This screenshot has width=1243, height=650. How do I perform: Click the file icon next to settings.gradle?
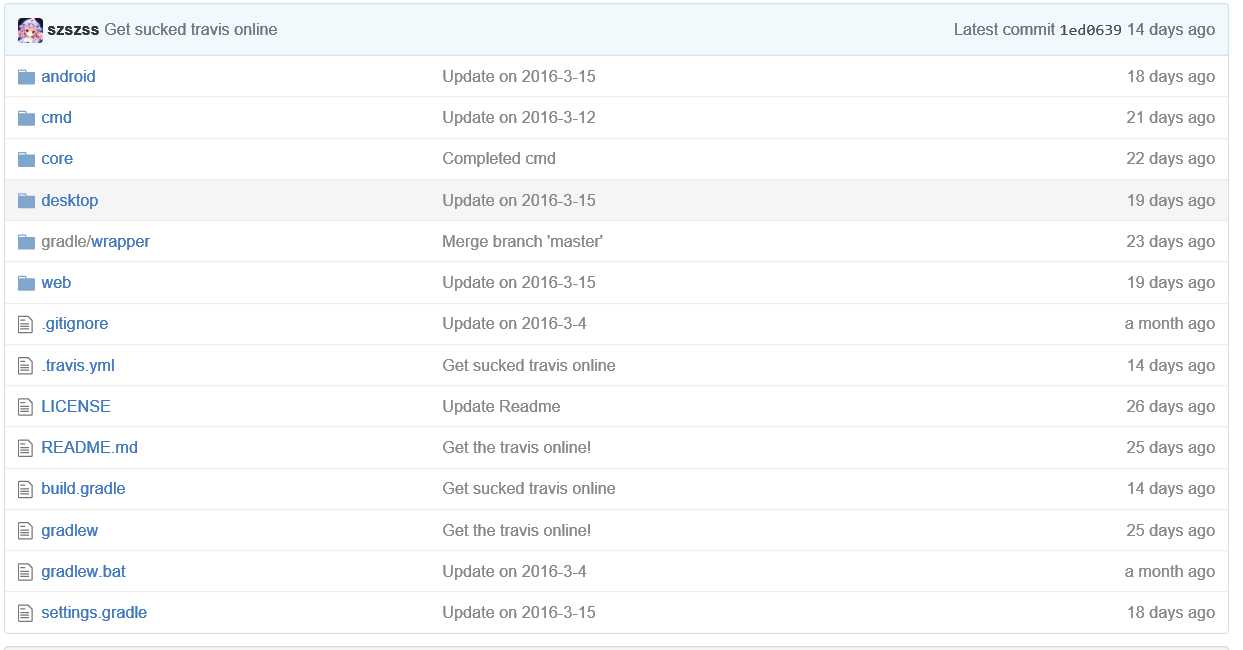point(26,613)
